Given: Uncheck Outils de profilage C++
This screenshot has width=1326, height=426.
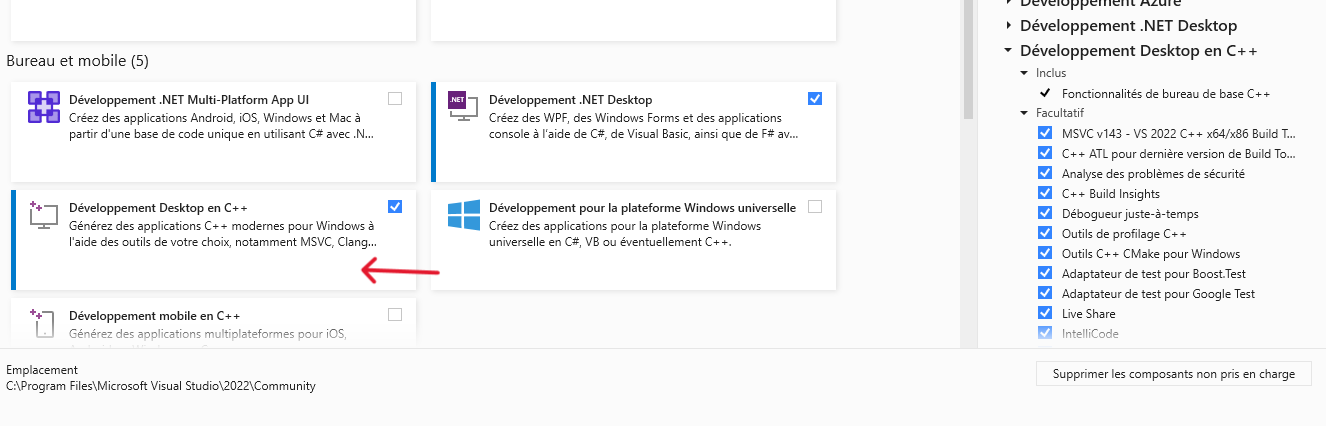Looking at the screenshot, I should (1045, 233).
